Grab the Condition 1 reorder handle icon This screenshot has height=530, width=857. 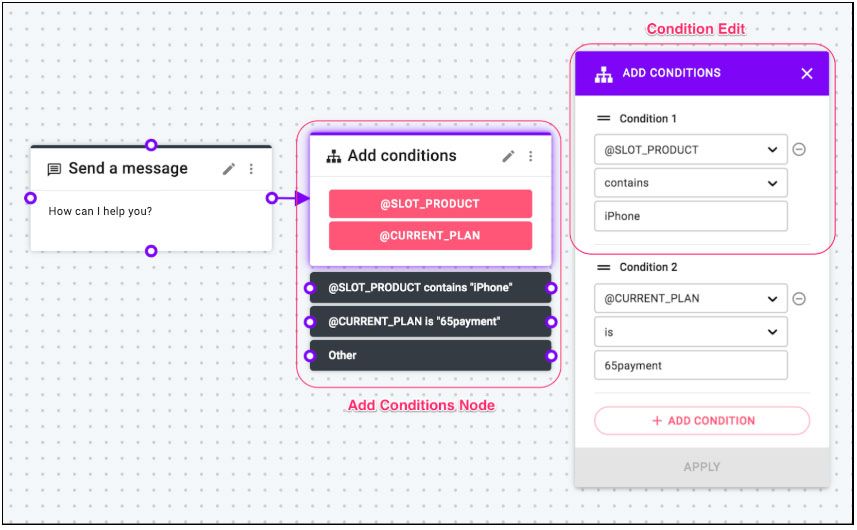pyautogui.click(x=603, y=119)
